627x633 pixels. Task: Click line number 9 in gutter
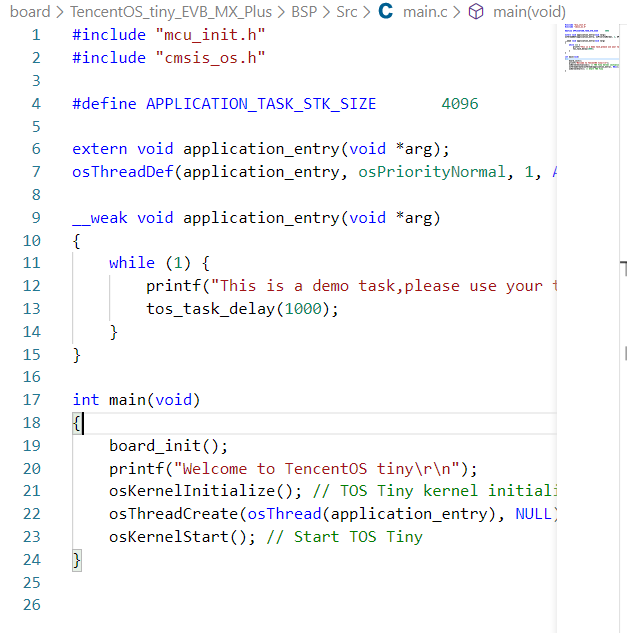36,218
